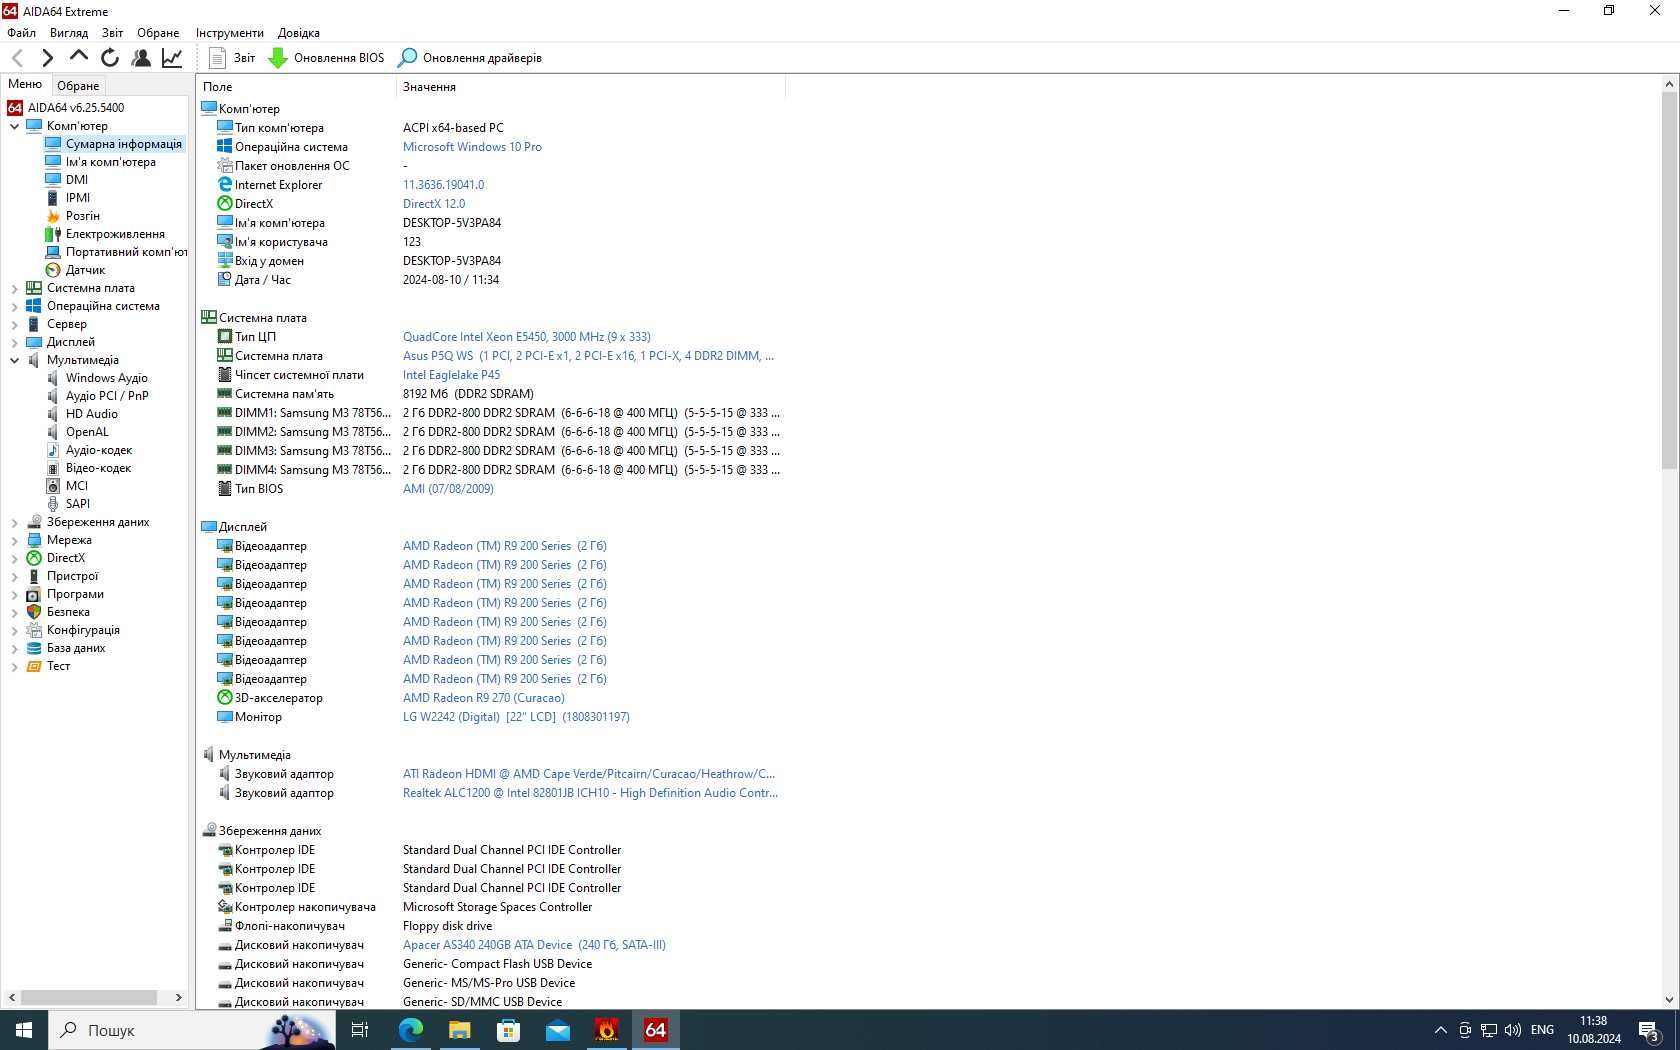Expand the Системна плата tree node
The width and height of the screenshot is (1680, 1050).
tap(14, 288)
